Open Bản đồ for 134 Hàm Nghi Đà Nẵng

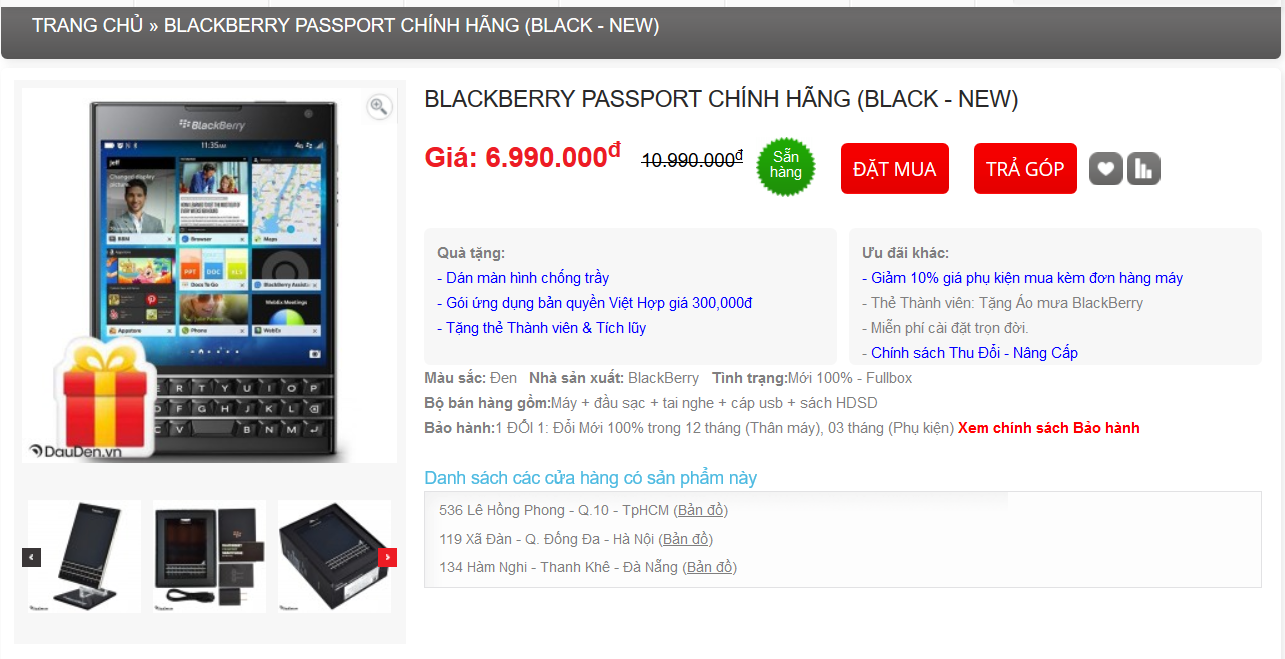(709, 567)
